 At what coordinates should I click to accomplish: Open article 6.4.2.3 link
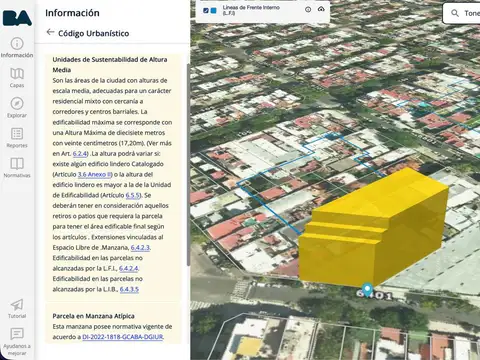140,248
